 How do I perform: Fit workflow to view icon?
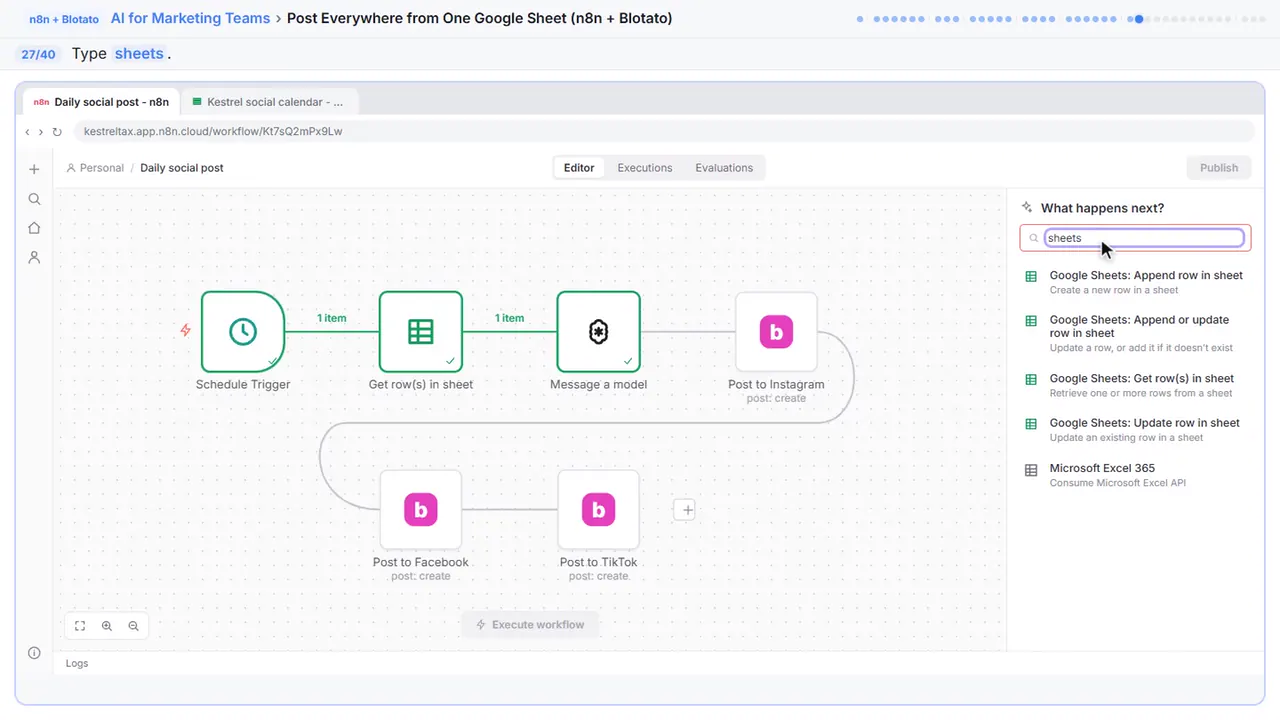coord(80,626)
